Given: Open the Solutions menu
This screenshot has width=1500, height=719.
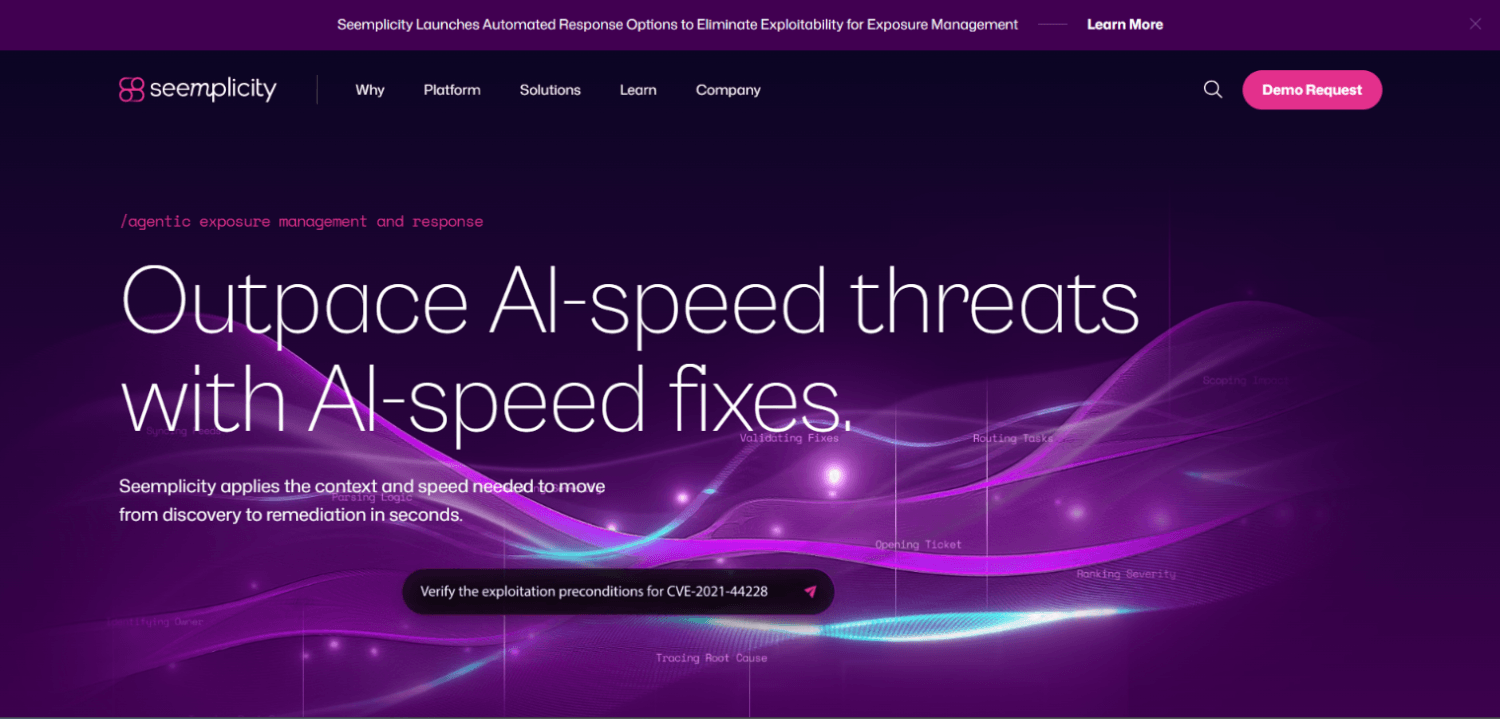Looking at the screenshot, I should 550,90.
